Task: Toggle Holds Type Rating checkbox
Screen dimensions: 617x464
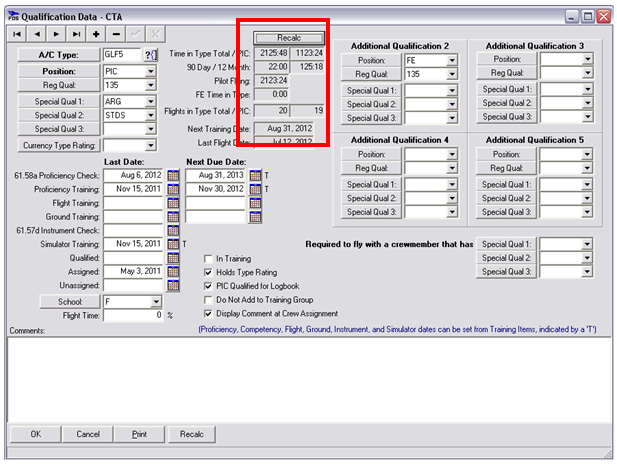Action: coord(208,272)
